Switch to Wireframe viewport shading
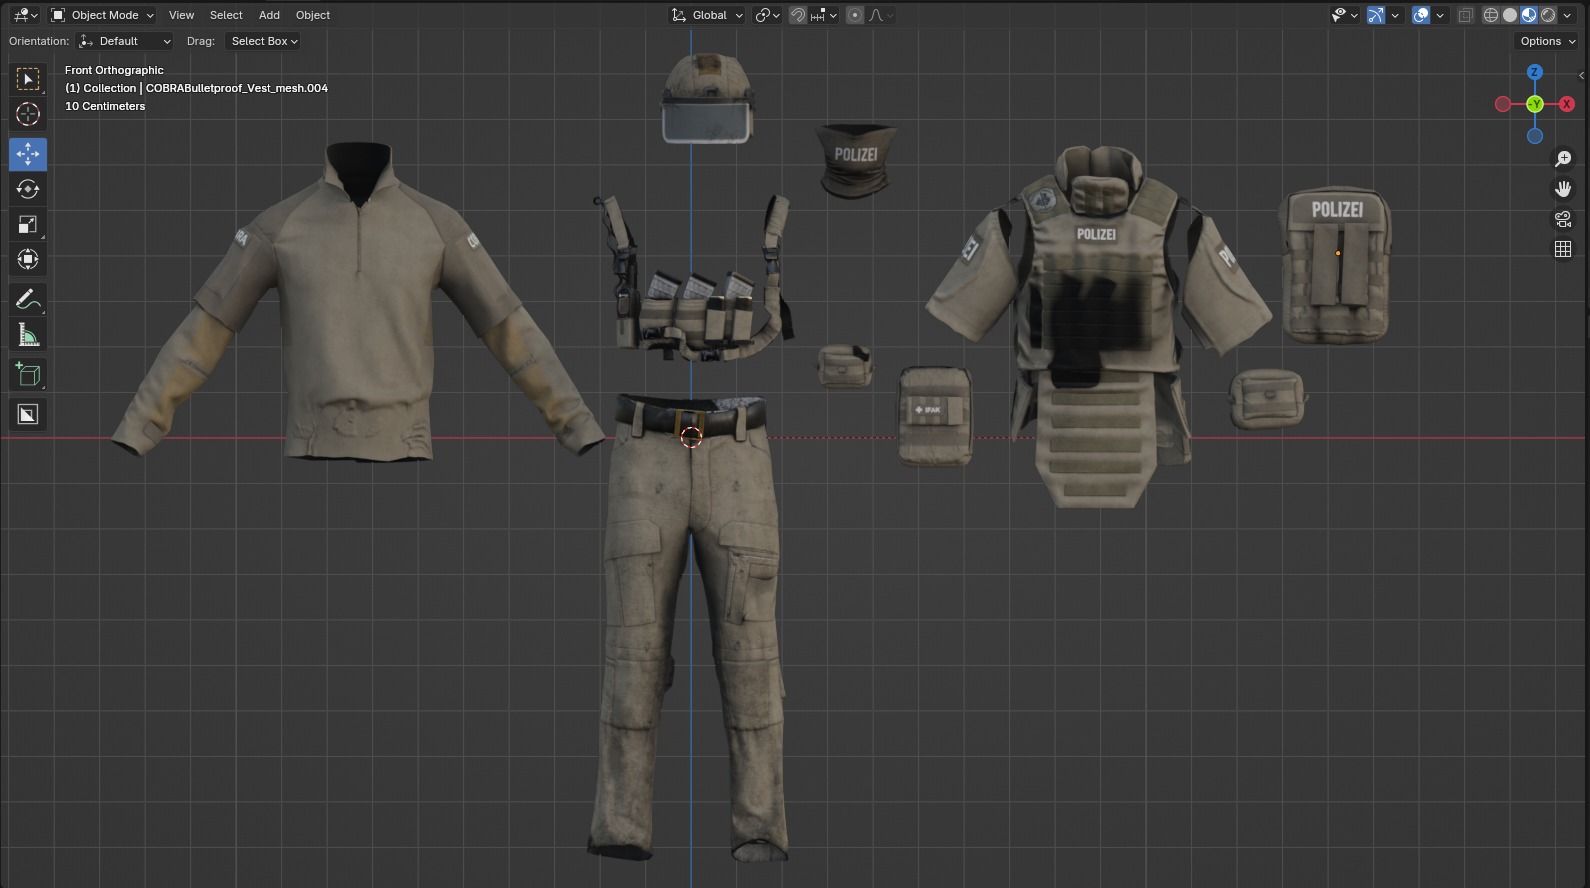The height and width of the screenshot is (888, 1590). point(1491,15)
